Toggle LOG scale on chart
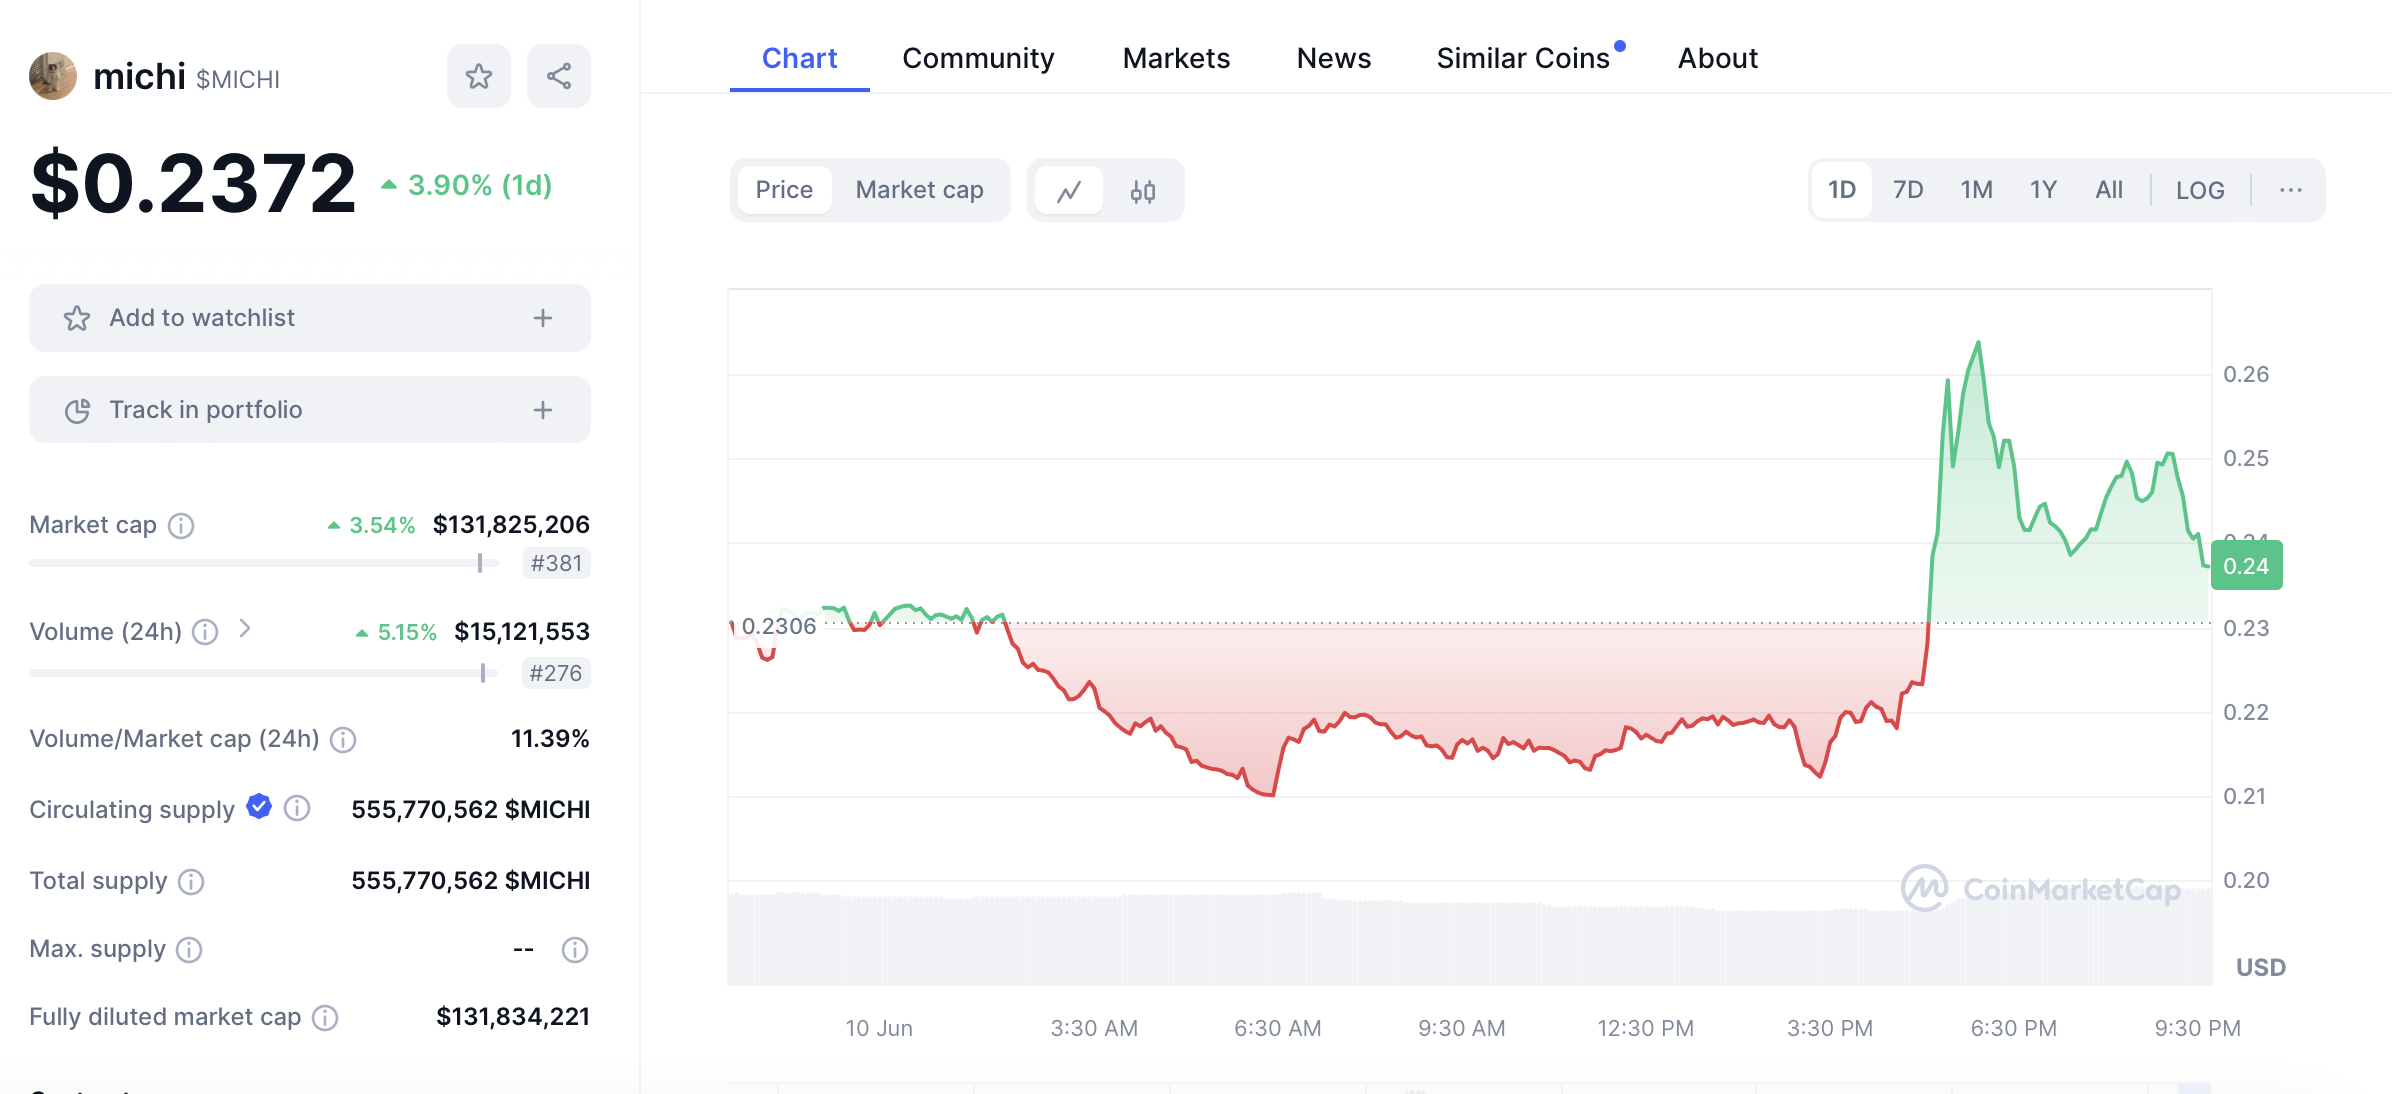This screenshot has height=1094, width=2394. 2199,190
